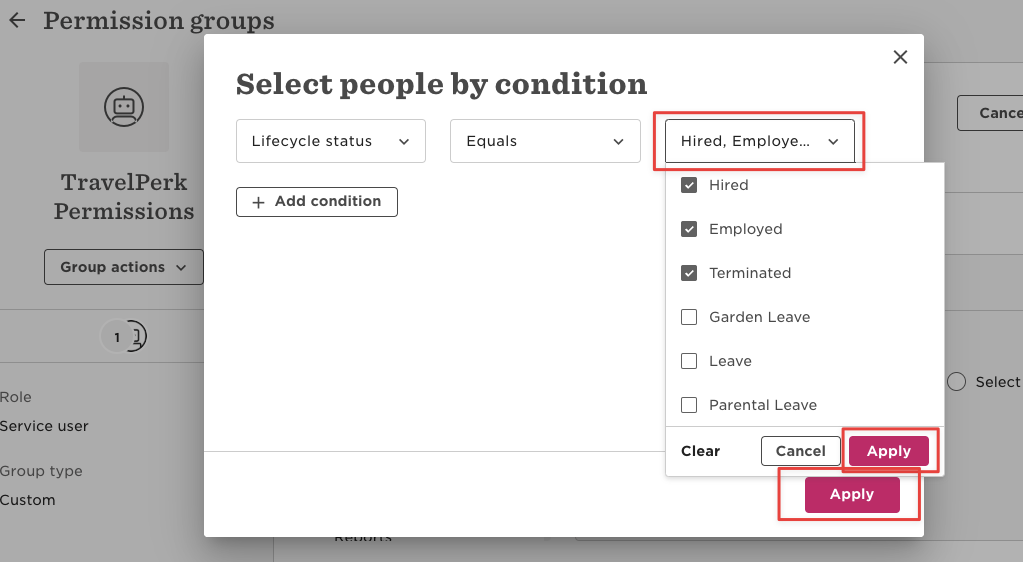Screen dimensions: 1023x562
Task: Uncheck the Hired checkbox
Action: [689, 185]
